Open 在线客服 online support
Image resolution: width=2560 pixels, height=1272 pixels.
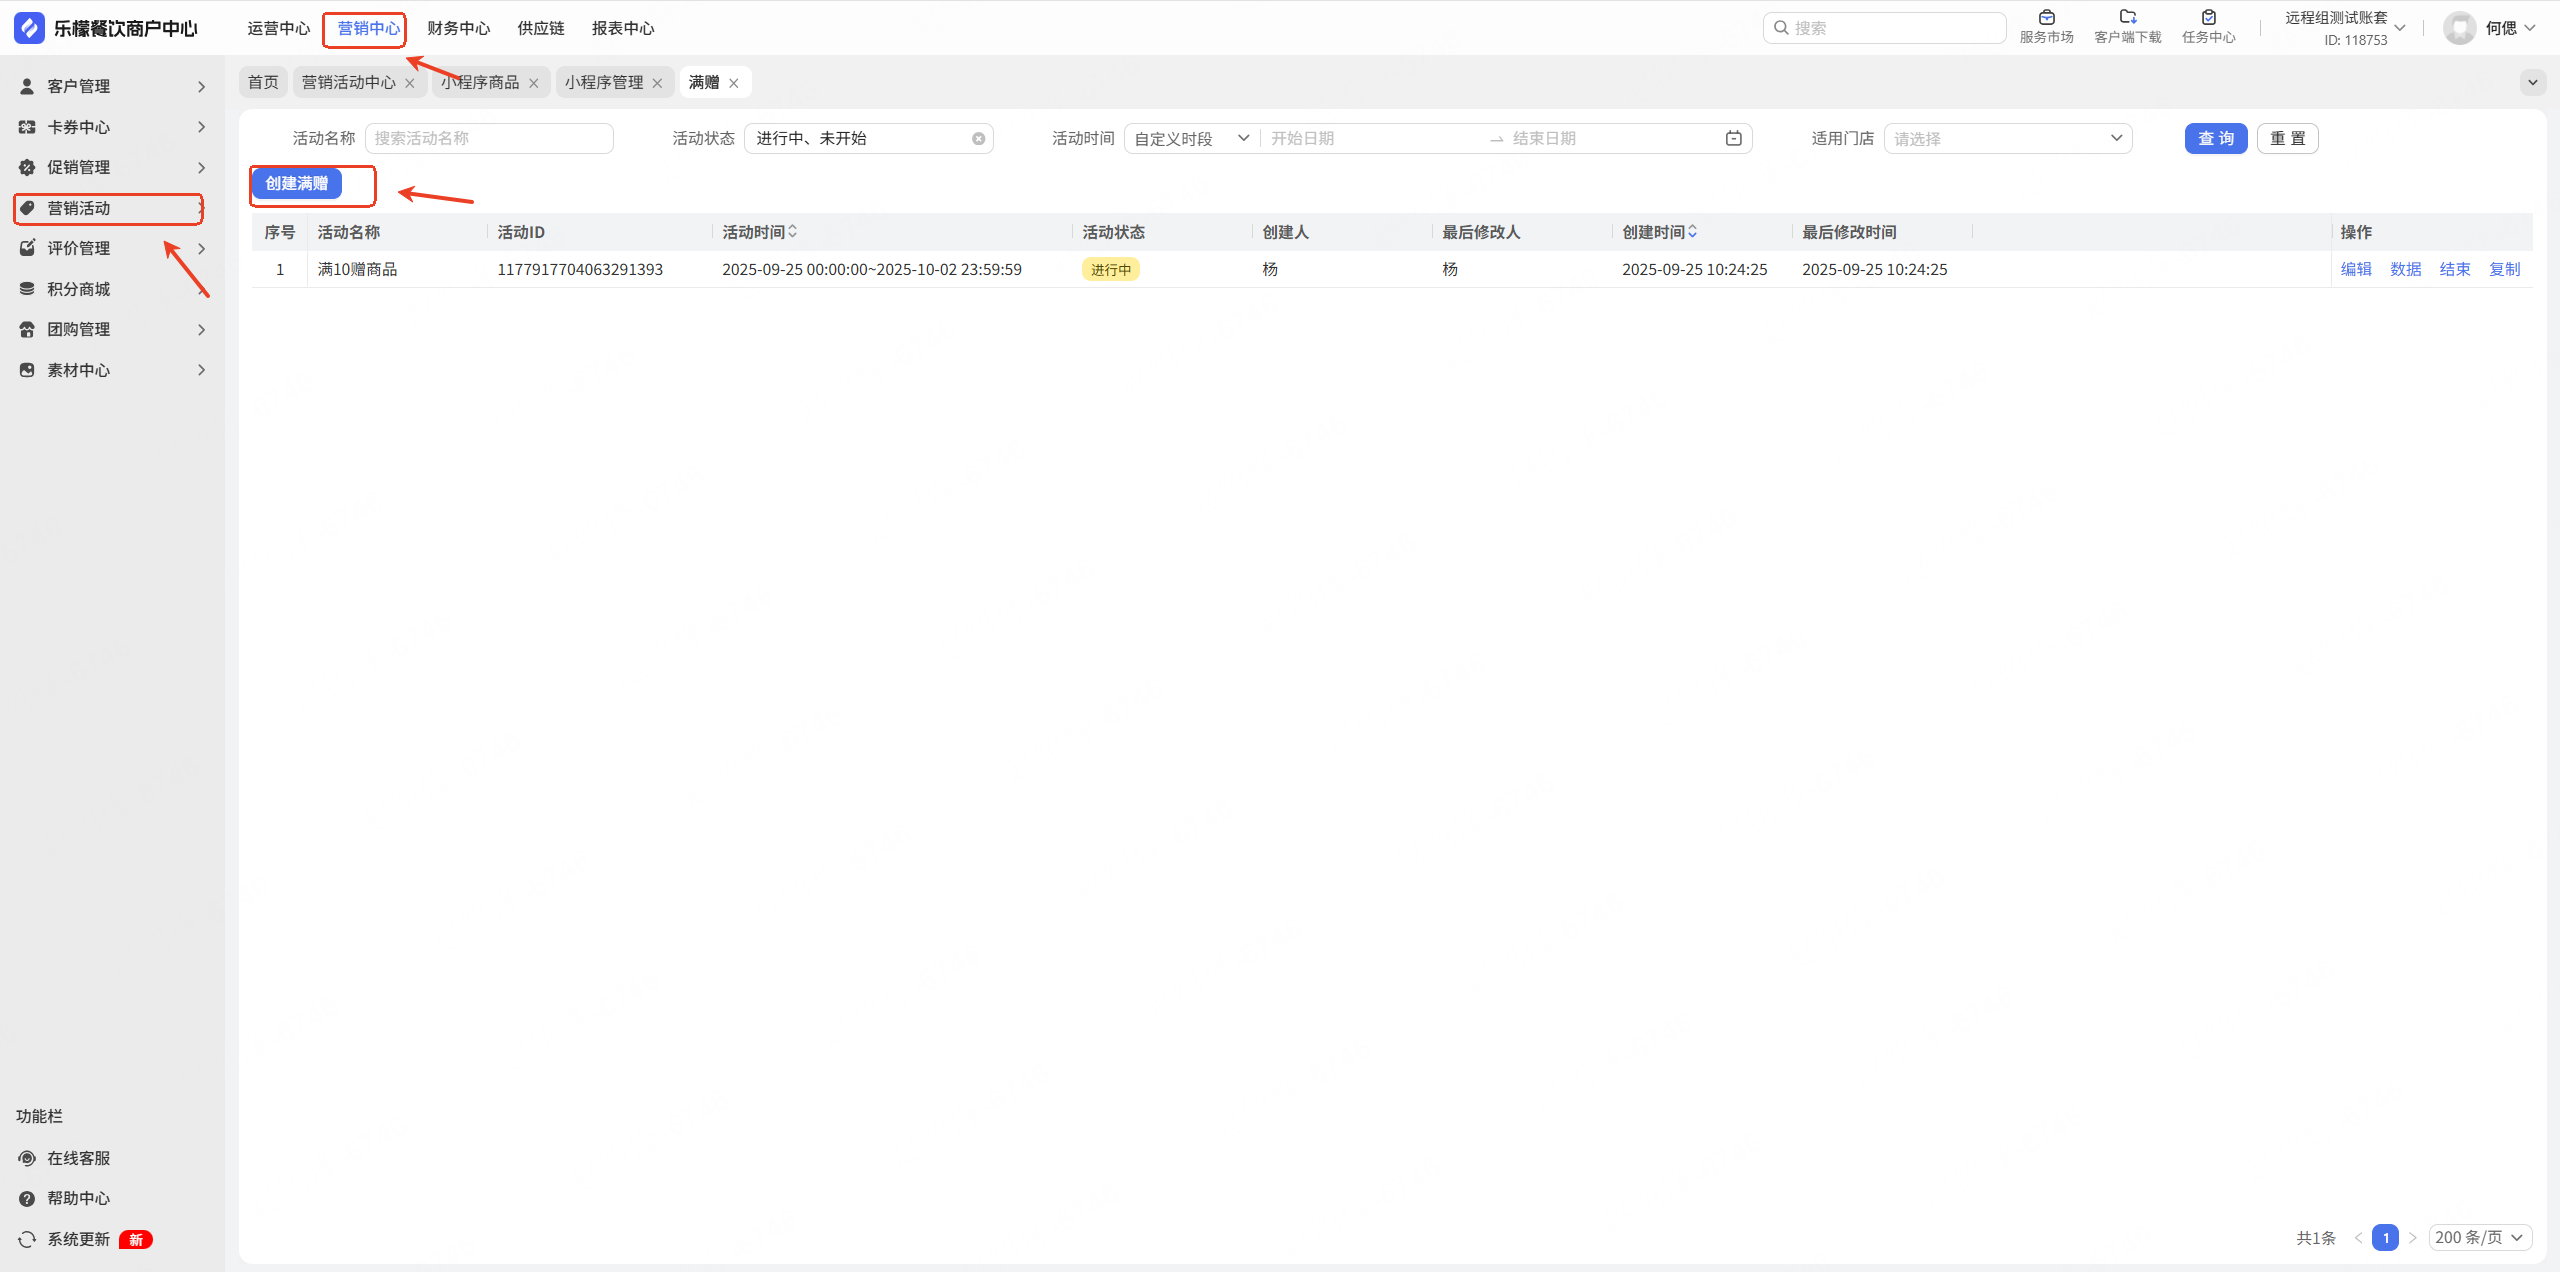(x=78, y=1158)
